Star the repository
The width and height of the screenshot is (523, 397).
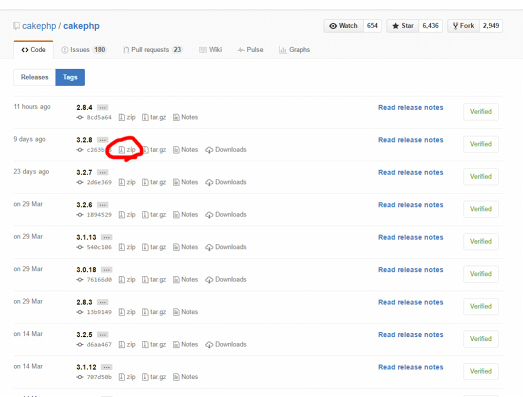(x=403, y=26)
